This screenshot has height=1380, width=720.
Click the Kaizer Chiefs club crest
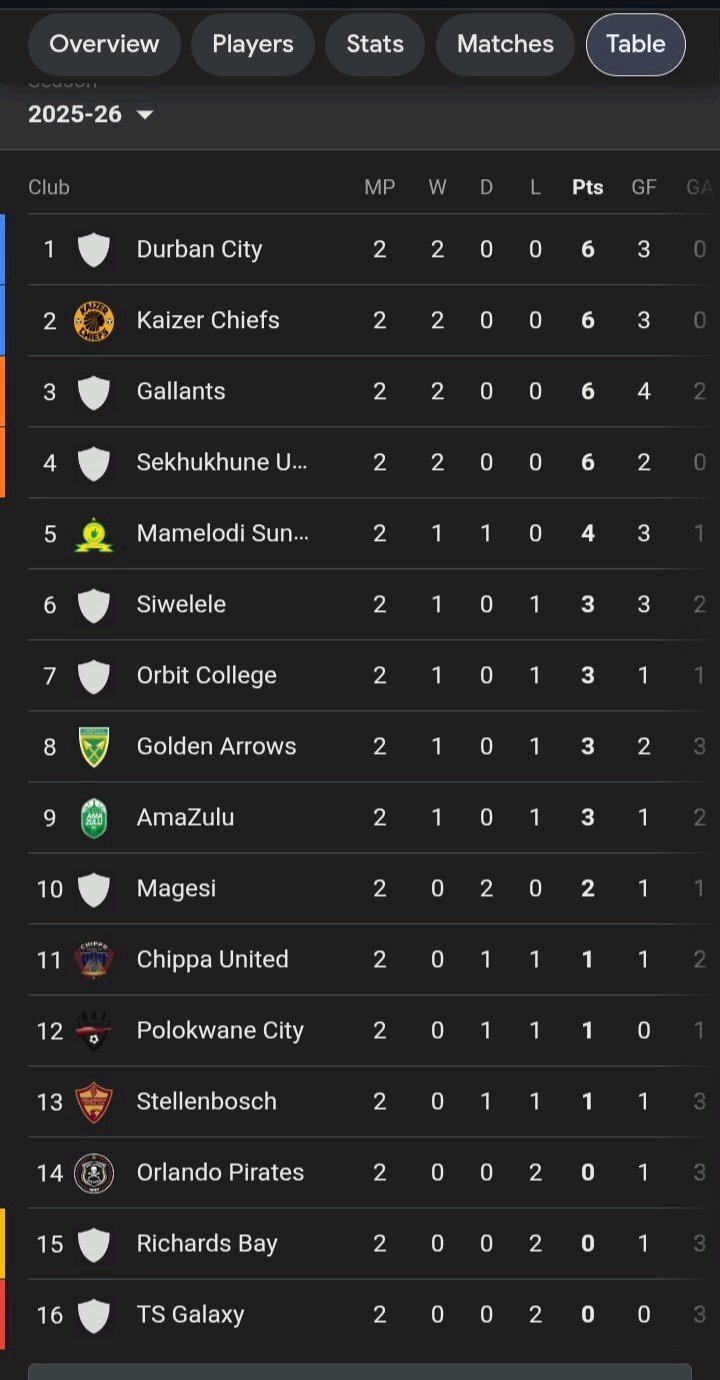[x=94, y=321]
